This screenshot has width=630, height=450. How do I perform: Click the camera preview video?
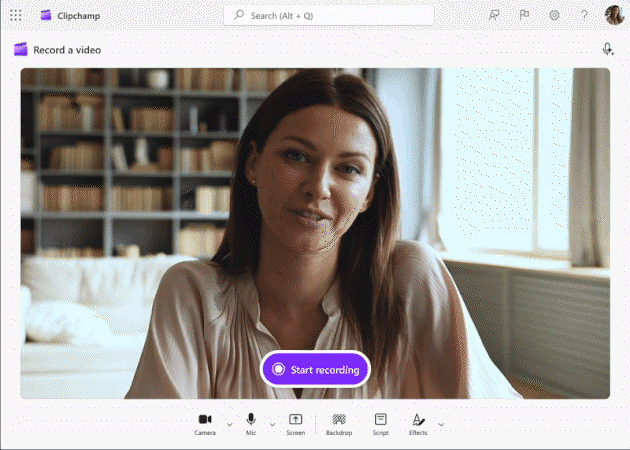(x=315, y=233)
